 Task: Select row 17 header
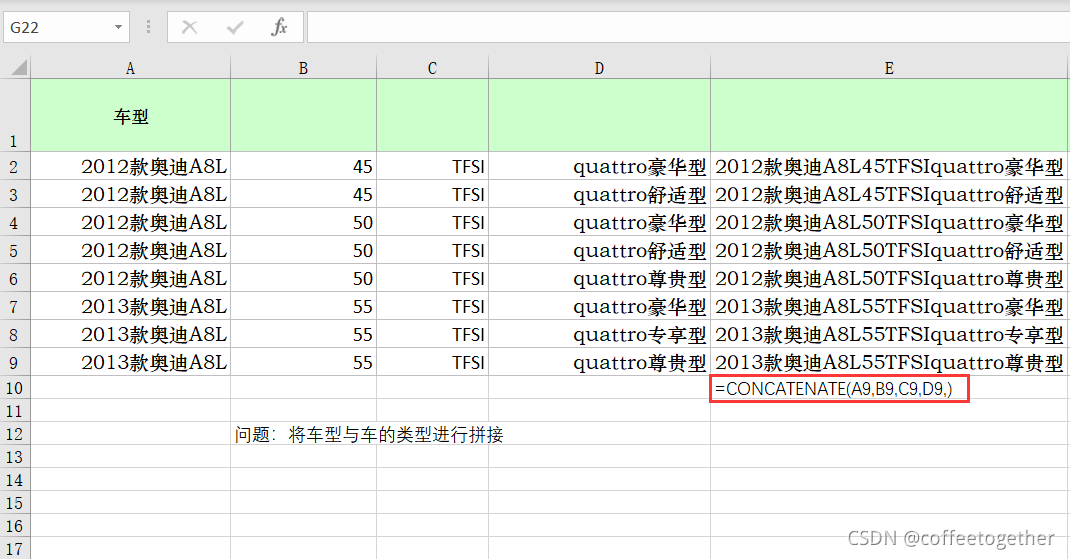click(15, 548)
